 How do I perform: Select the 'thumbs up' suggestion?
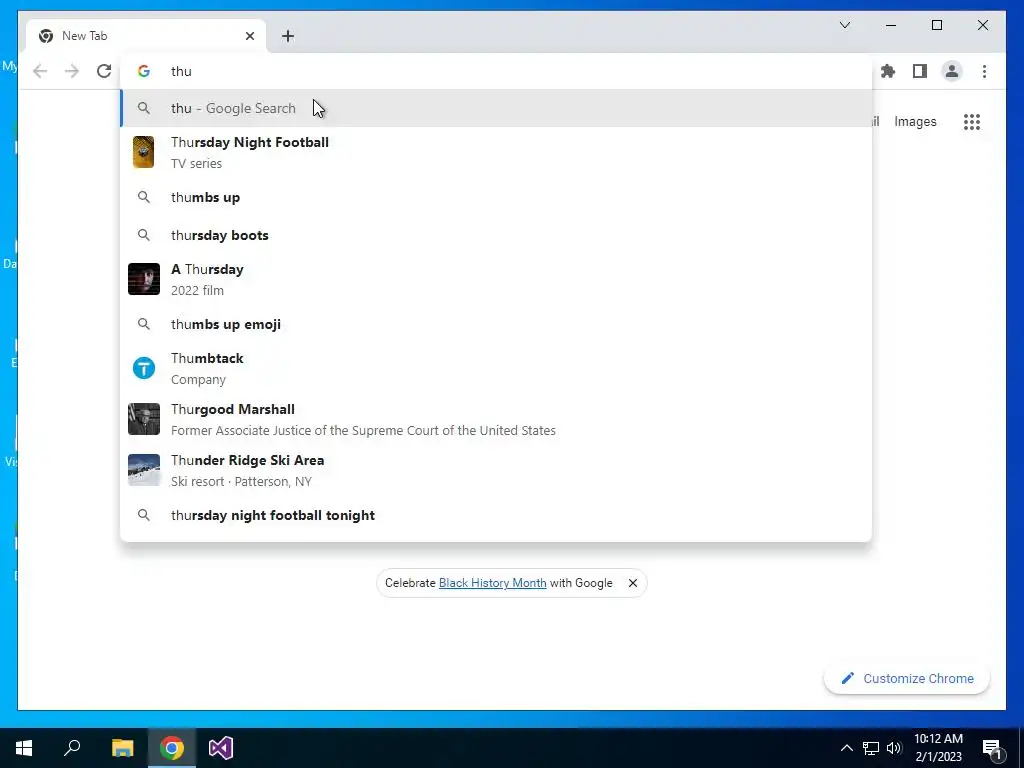[496, 197]
